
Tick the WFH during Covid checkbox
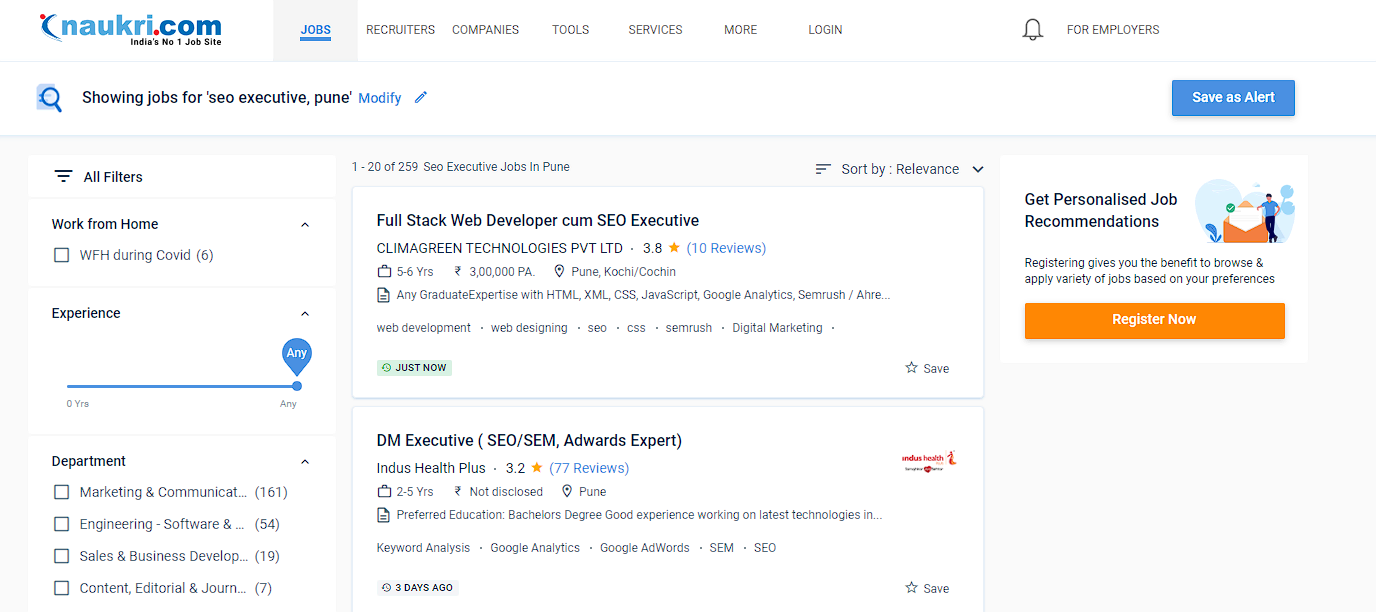[62, 255]
